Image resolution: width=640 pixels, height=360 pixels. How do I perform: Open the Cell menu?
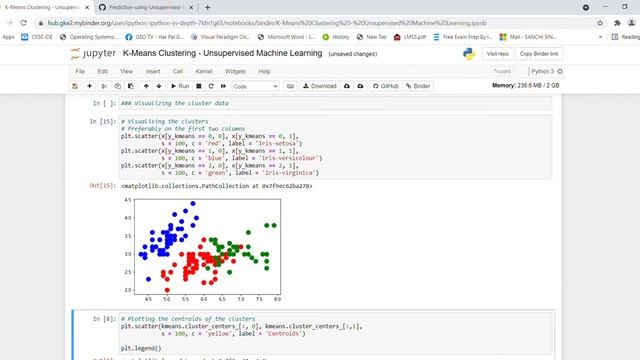tap(178, 71)
